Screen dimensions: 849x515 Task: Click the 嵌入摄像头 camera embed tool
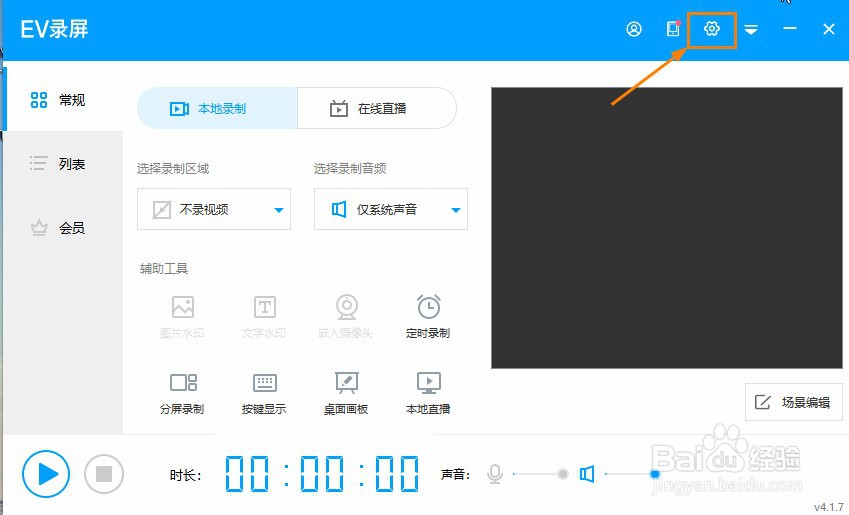pyautogui.click(x=346, y=317)
